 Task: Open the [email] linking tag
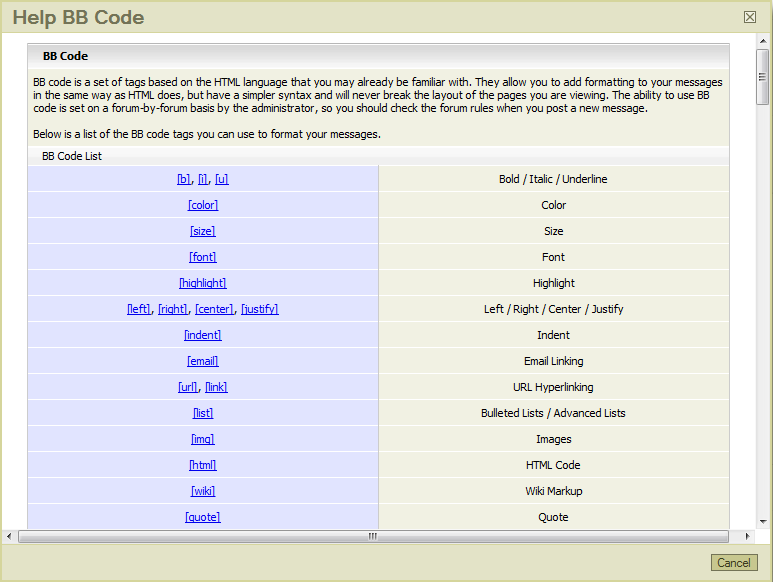[x=203, y=362]
